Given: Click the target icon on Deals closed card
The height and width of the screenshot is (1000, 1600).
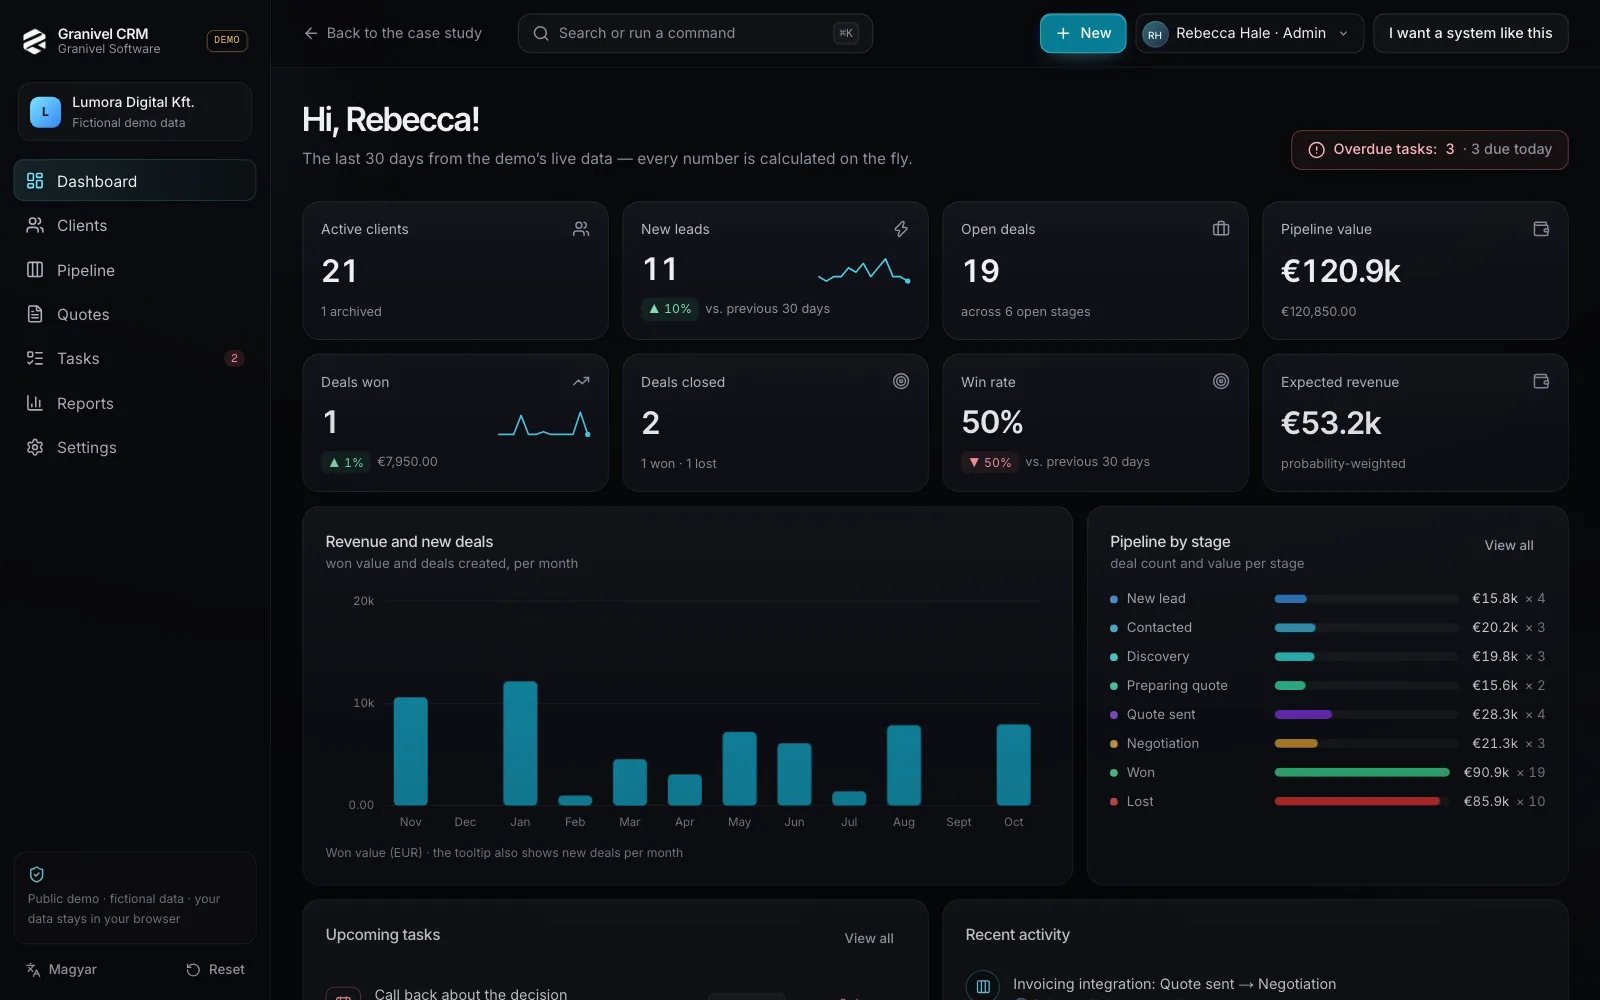Looking at the screenshot, I should click(x=901, y=381).
